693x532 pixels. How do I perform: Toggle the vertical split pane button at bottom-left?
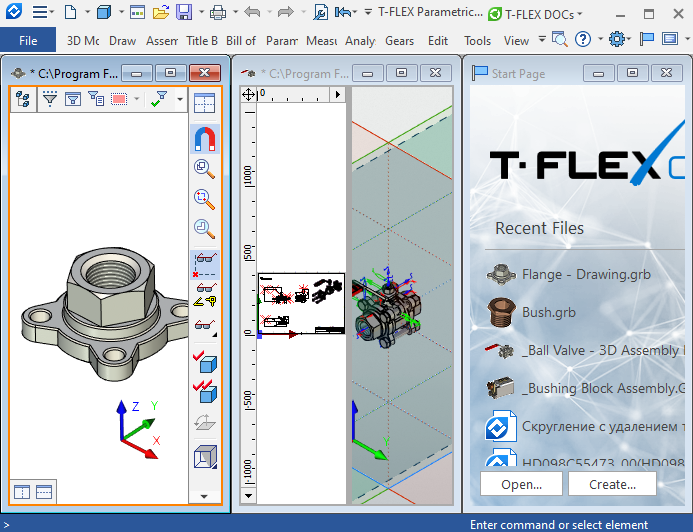[22, 492]
